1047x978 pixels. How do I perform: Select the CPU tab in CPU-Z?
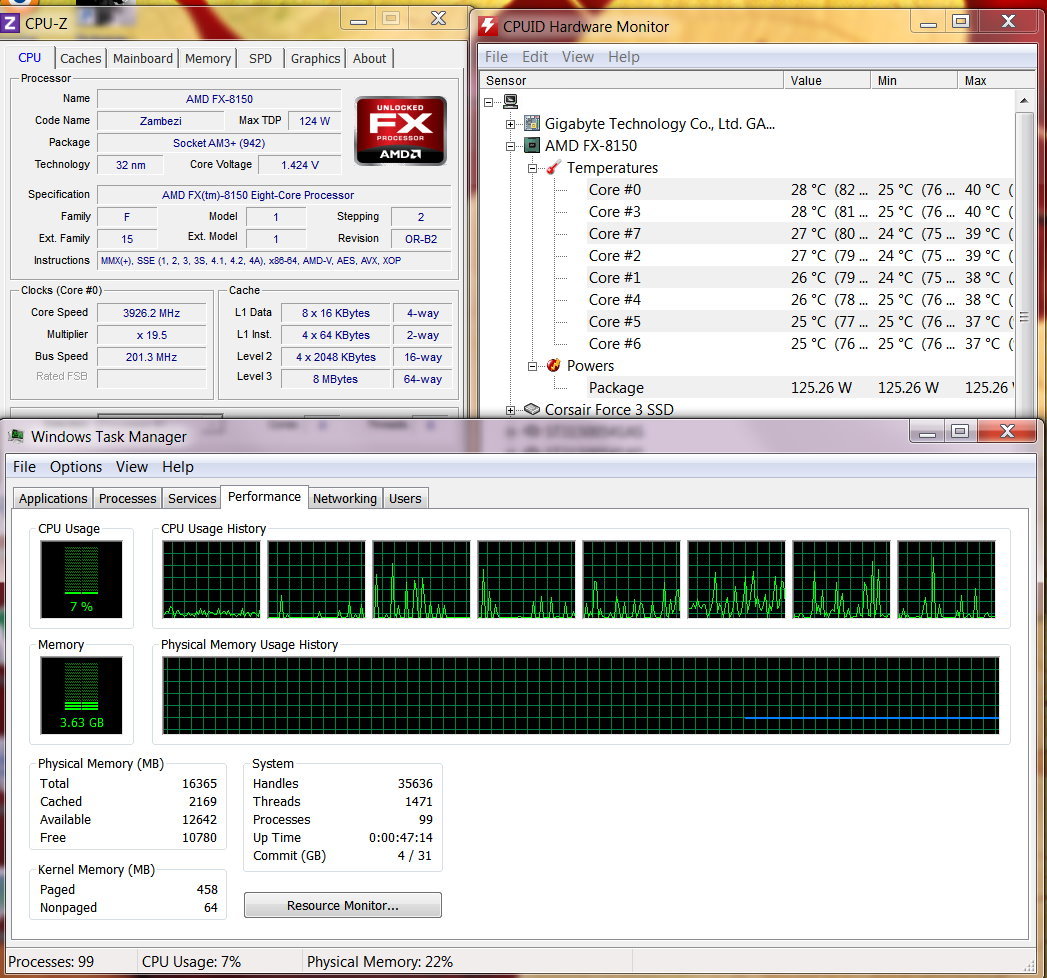pyautogui.click(x=29, y=57)
